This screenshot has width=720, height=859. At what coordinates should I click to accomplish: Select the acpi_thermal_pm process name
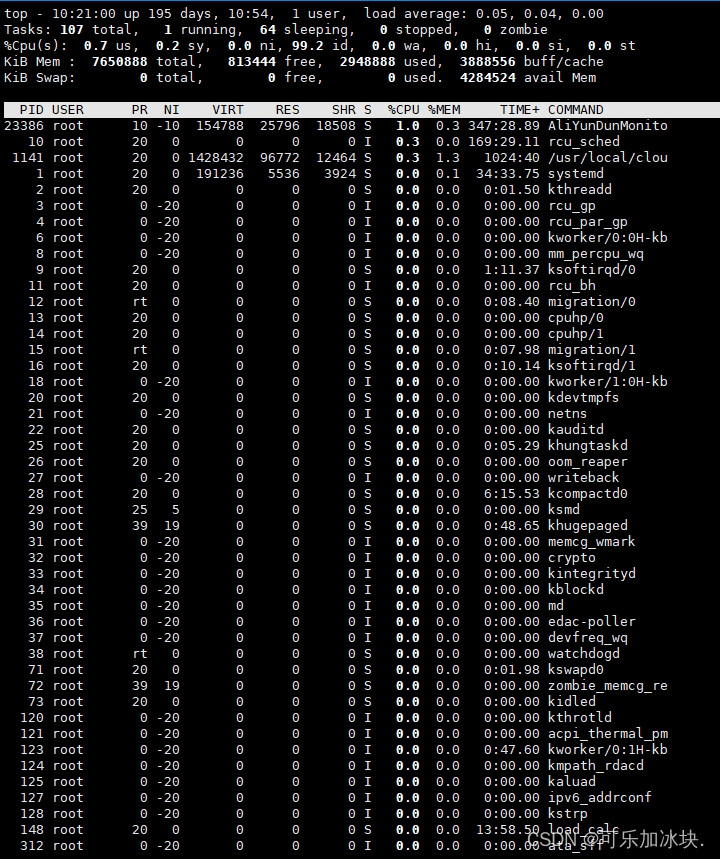pyautogui.click(x=608, y=734)
